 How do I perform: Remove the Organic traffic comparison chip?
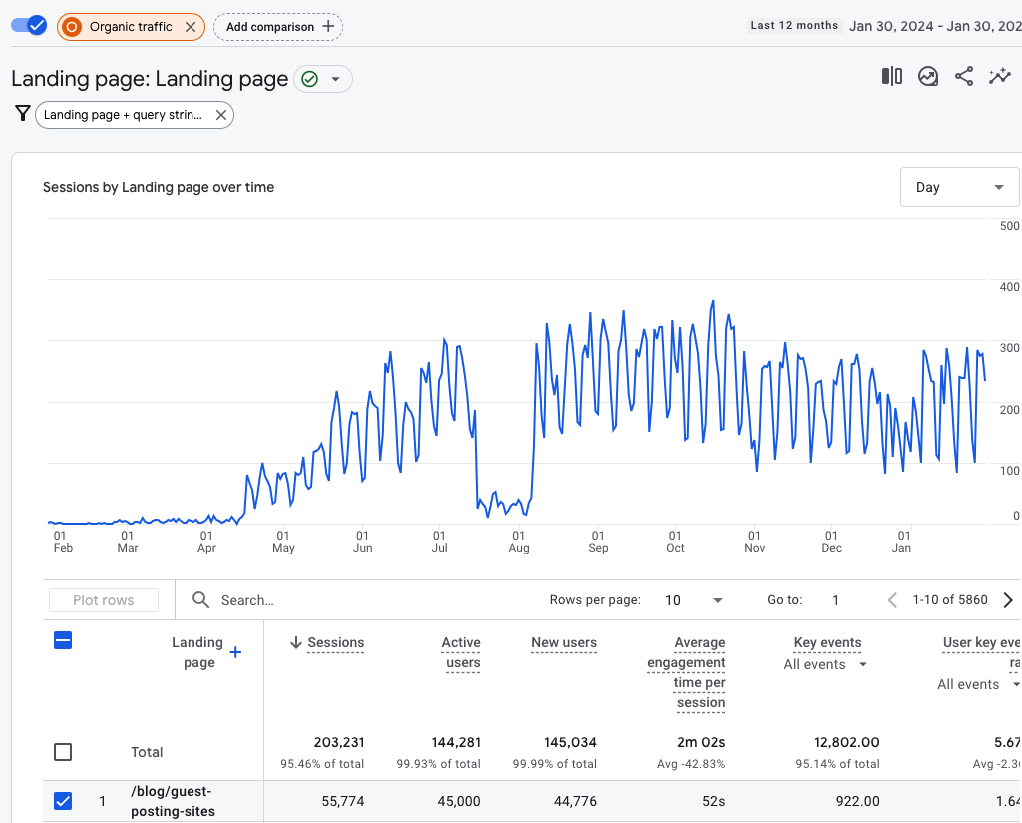pos(190,27)
